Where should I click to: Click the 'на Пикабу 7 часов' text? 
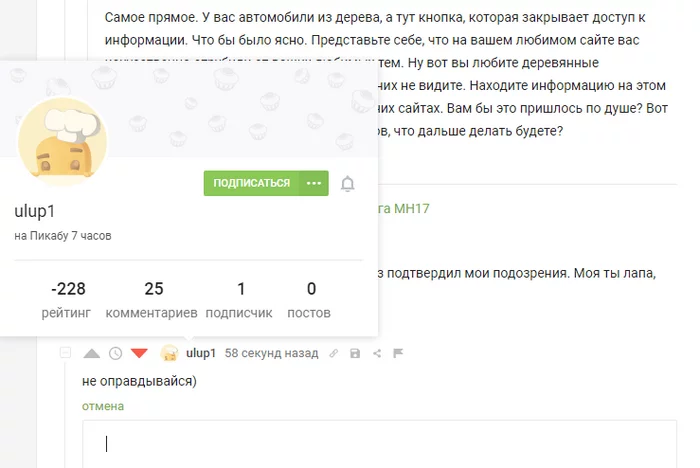click(62, 236)
